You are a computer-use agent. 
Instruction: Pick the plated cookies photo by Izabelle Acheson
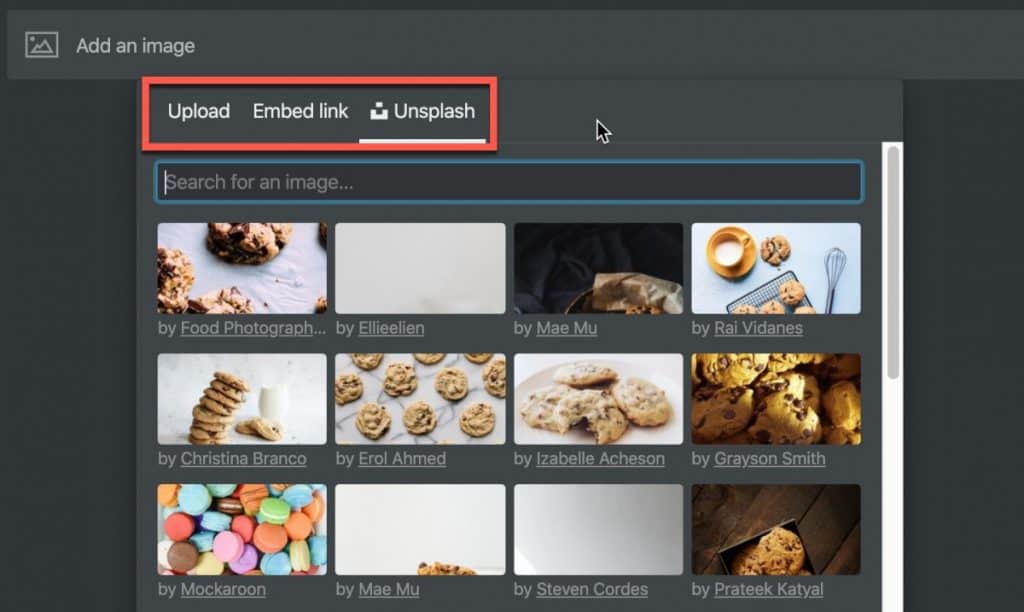click(x=598, y=398)
